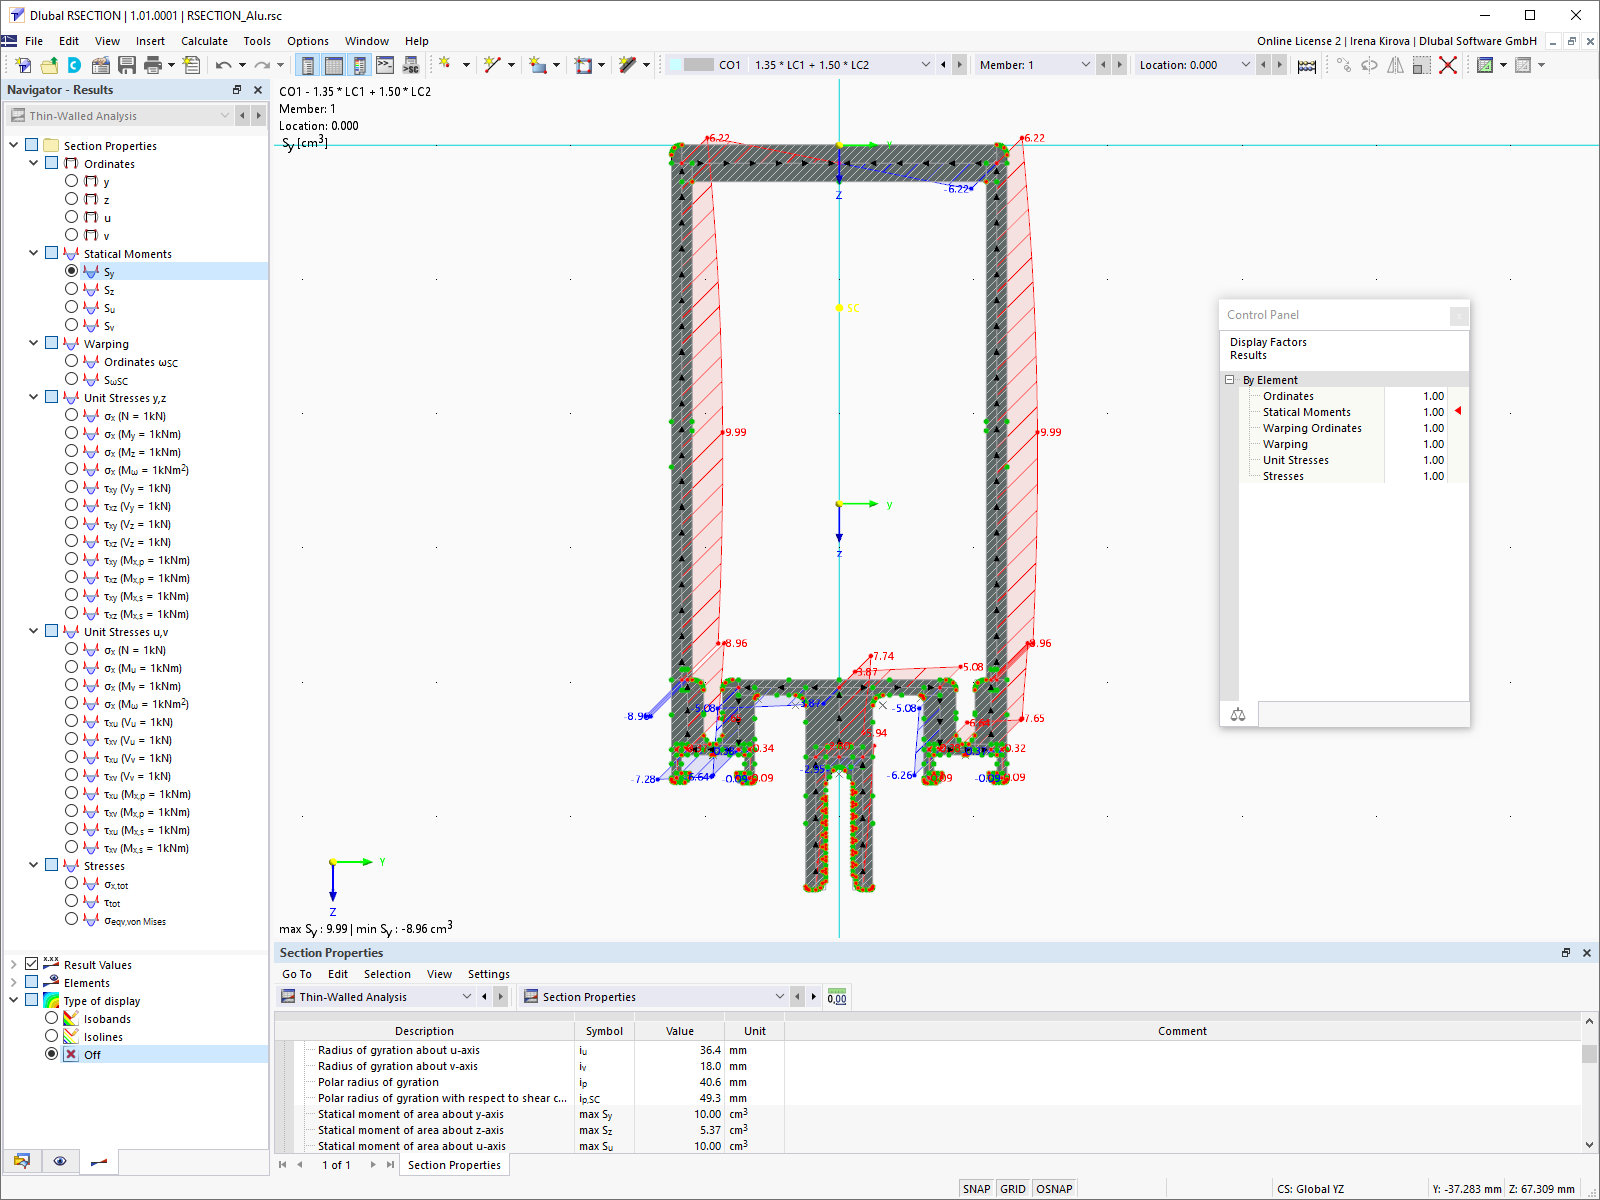Open the Calculate menu
The image size is (1600, 1200).
pos(204,41)
